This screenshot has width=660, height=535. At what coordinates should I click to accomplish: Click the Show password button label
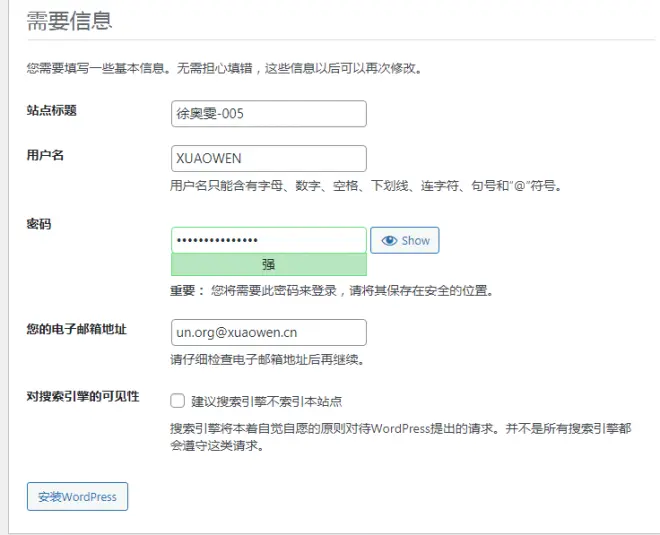click(x=415, y=241)
